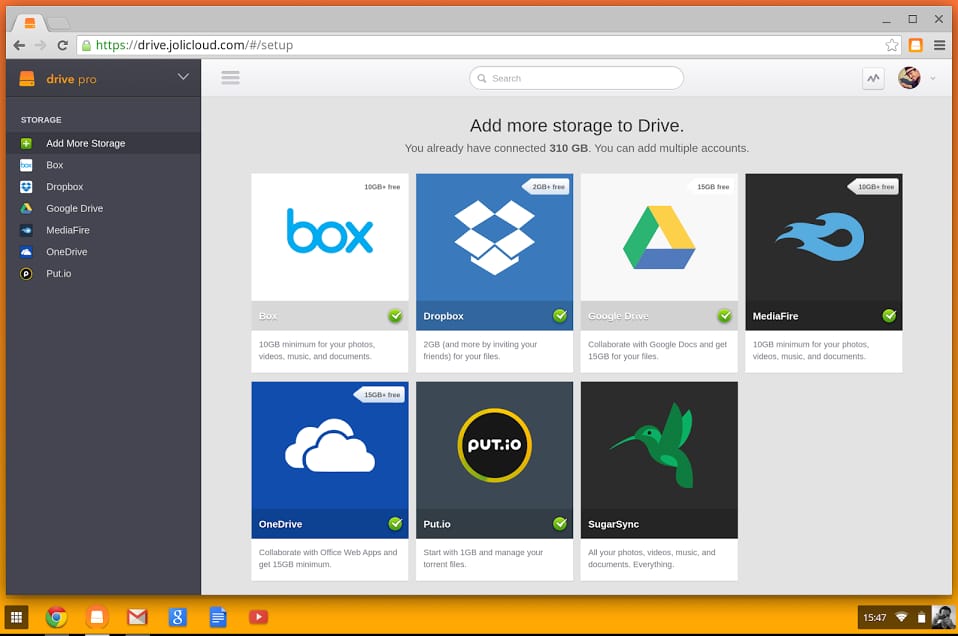Click the MediaFire 10GB+ free tag
This screenshot has width=958, height=636.
[x=872, y=186]
